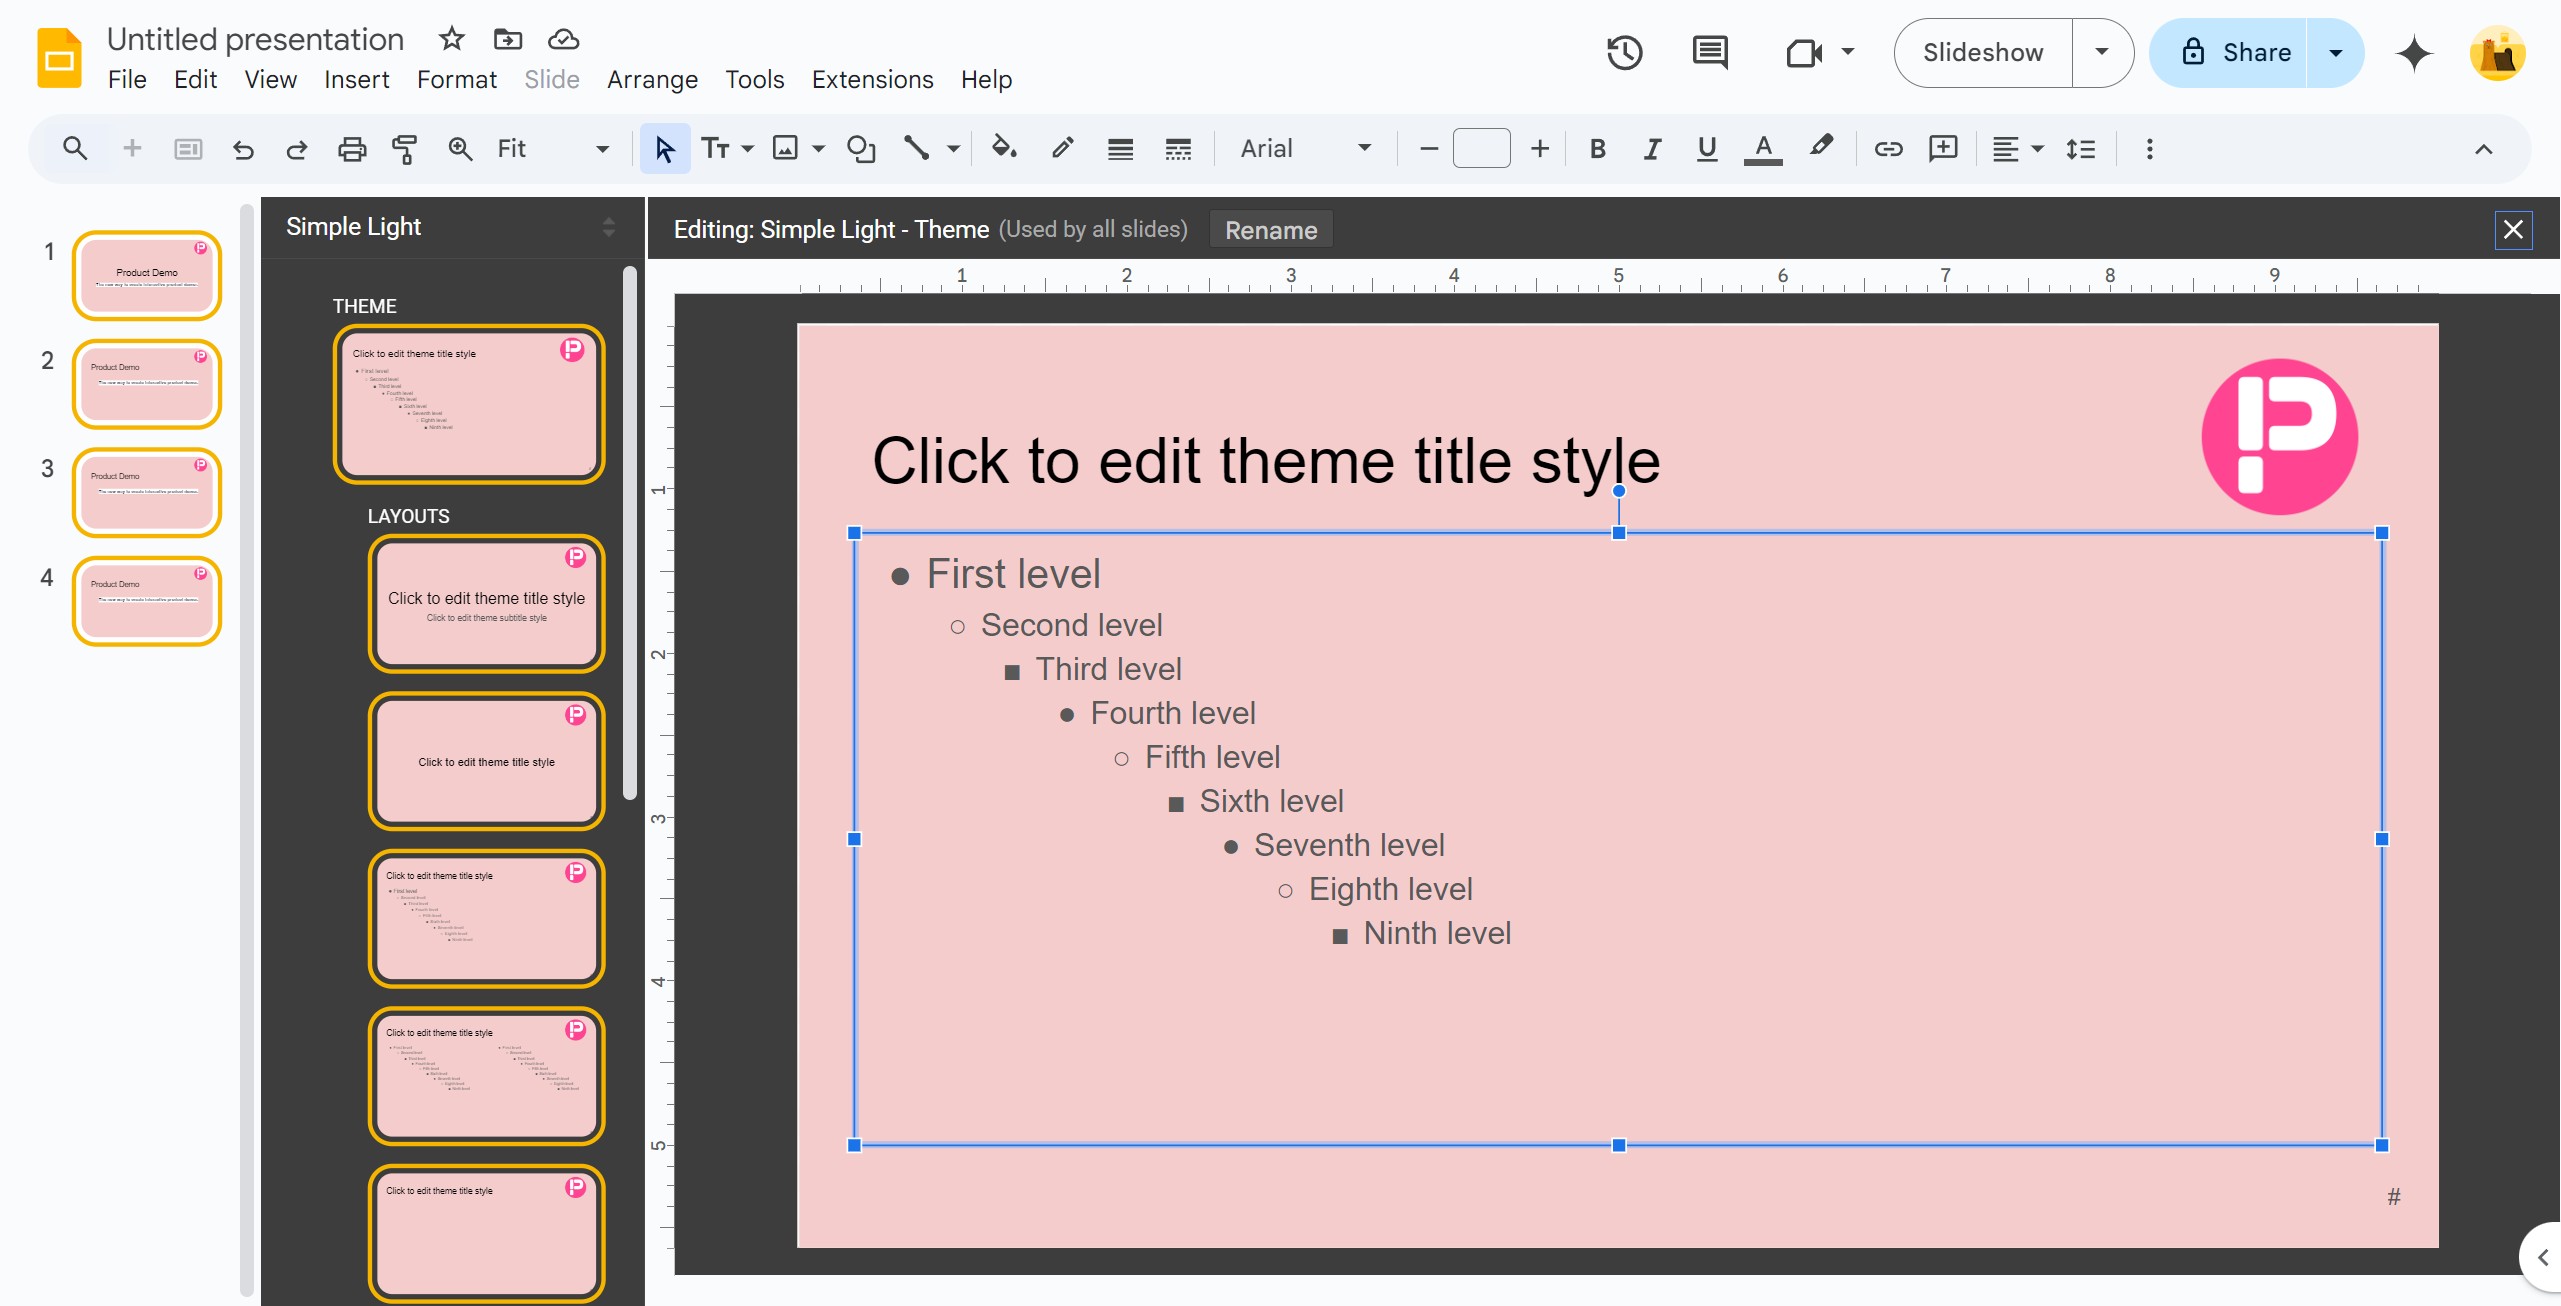This screenshot has width=2561, height=1306.
Task: Expand insert image options arrow
Action: tap(818, 149)
